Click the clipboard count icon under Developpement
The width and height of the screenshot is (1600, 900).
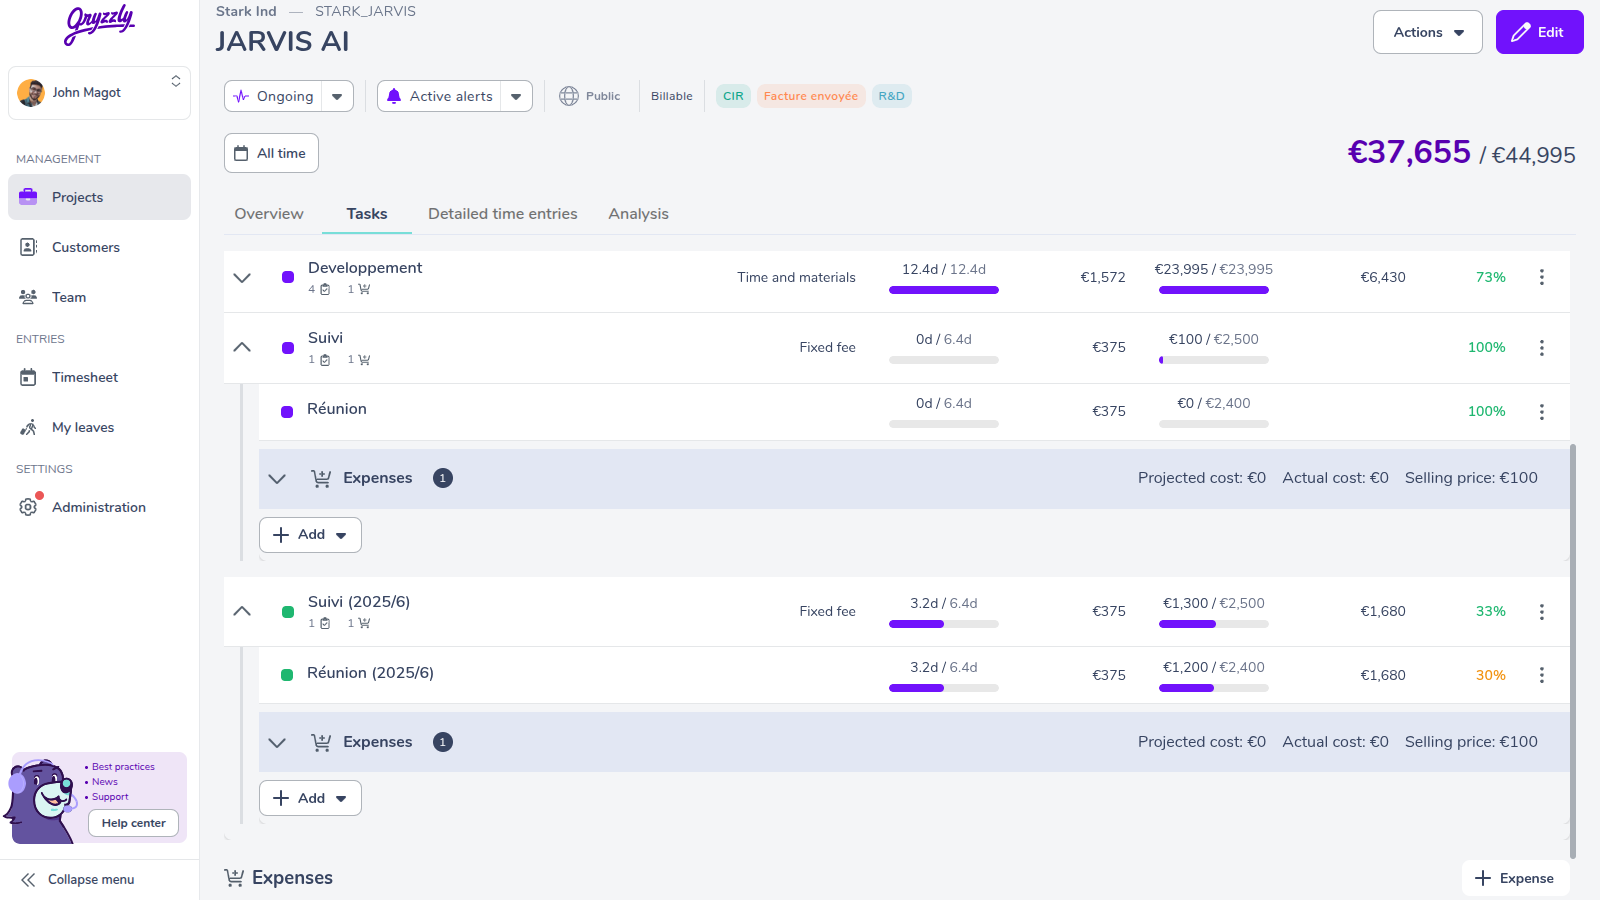pyautogui.click(x=325, y=289)
